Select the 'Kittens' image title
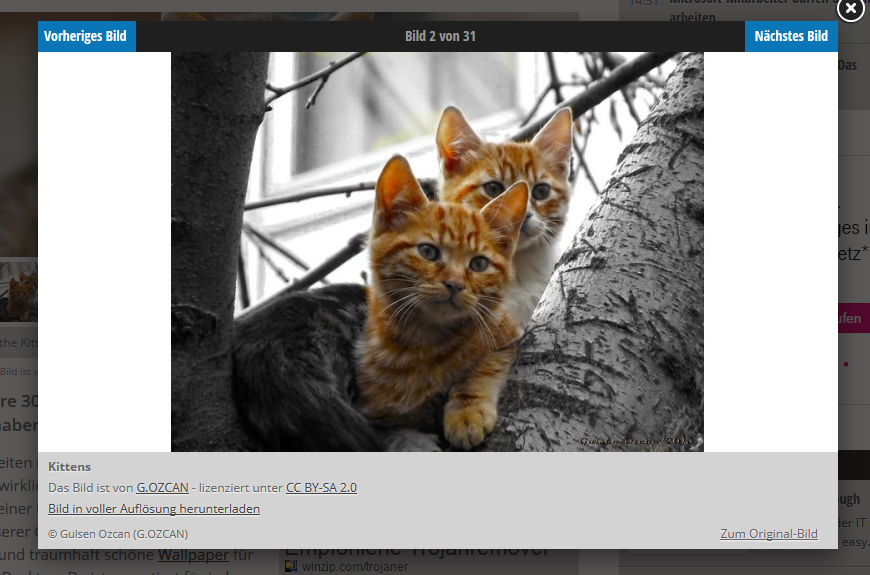The width and height of the screenshot is (870, 575). tap(69, 467)
